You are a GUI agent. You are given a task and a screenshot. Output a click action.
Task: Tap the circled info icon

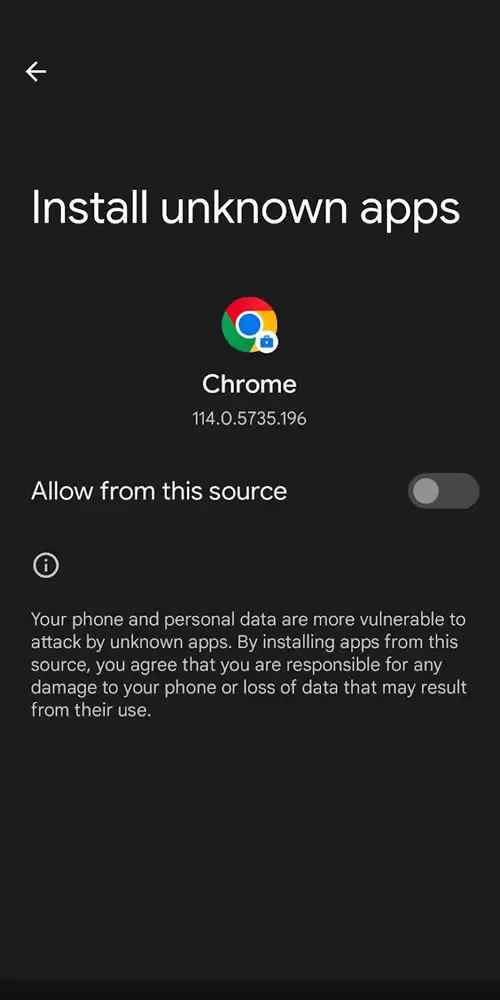[x=46, y=565]
